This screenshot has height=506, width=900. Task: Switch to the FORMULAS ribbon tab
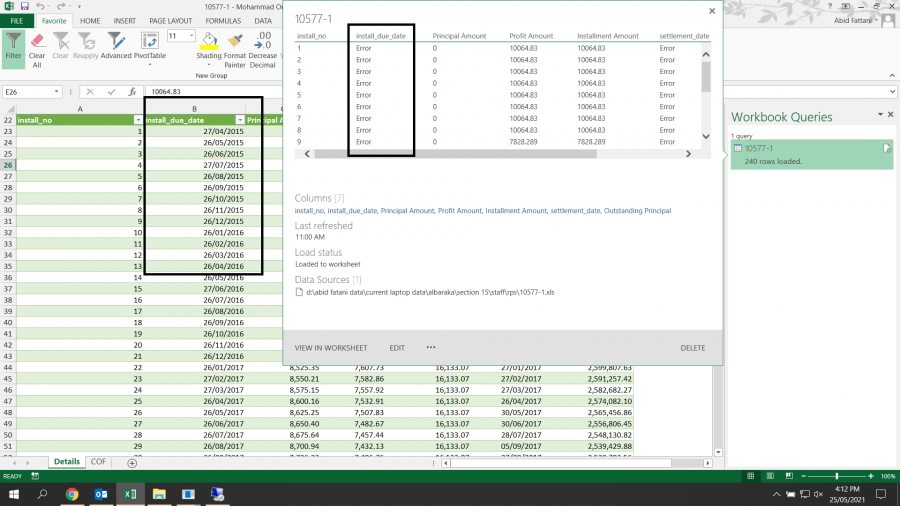[x=223, y=21]
